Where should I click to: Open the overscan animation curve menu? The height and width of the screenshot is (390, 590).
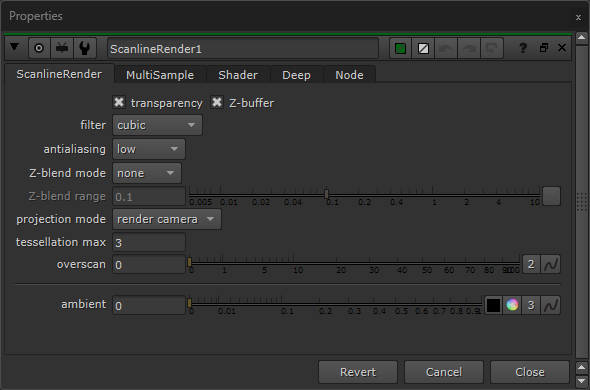551,264
